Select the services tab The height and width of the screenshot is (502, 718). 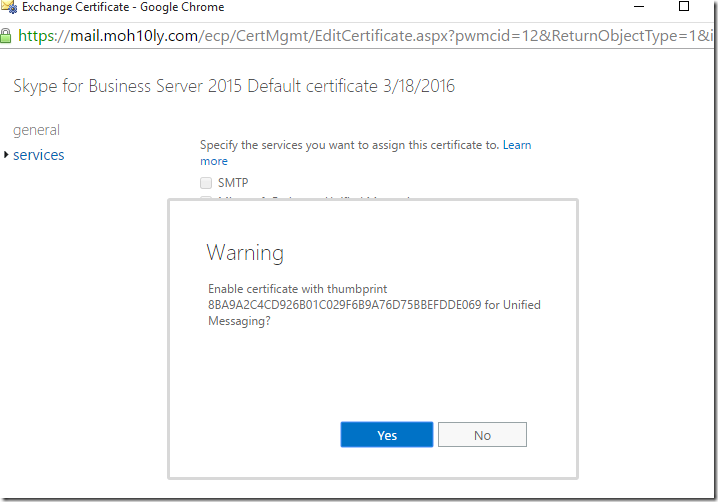tap(38, 155)
